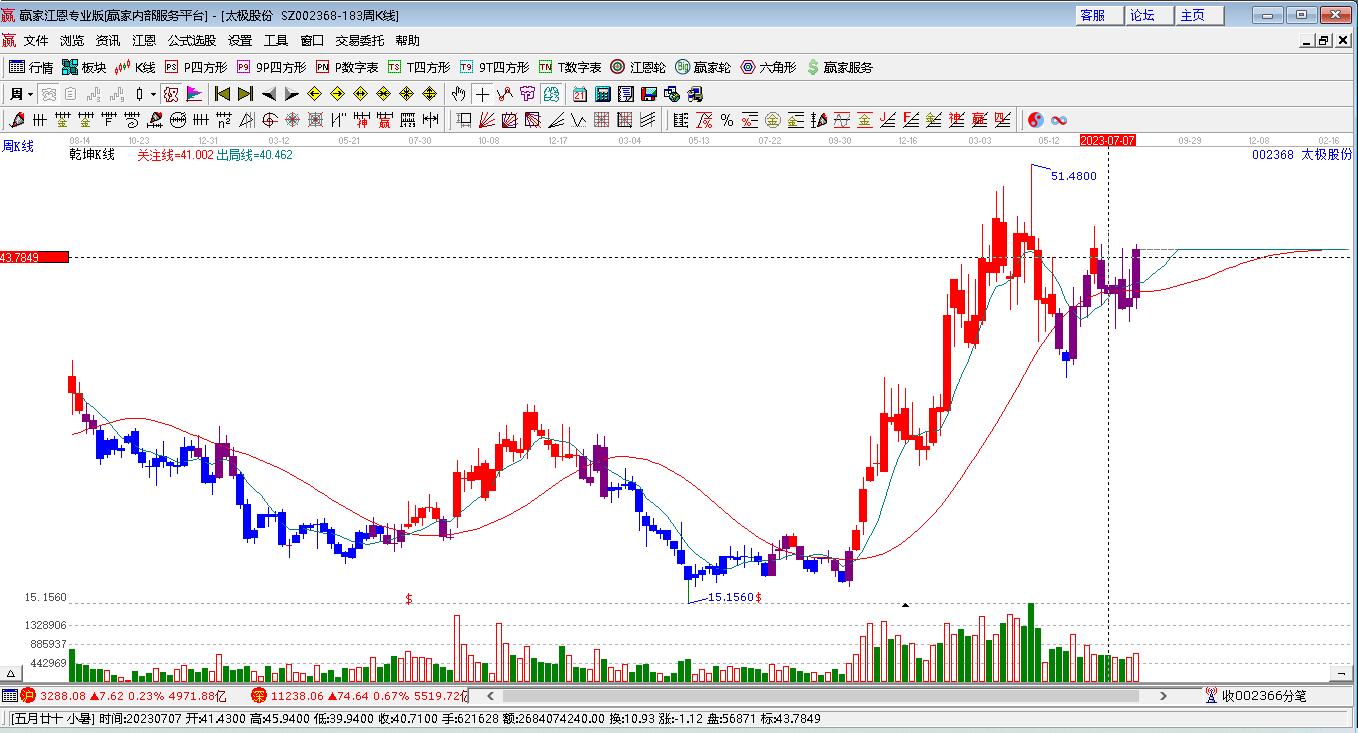Open the 交易委托 menu
The width and height of the screenshot is (1358, 733).
tap(359, 41)
